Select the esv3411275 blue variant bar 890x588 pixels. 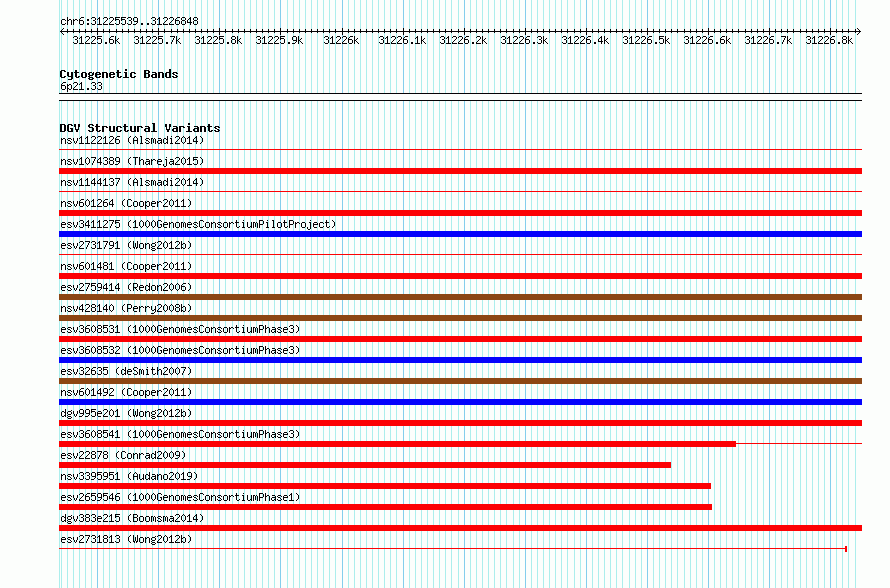coord(460,234)
